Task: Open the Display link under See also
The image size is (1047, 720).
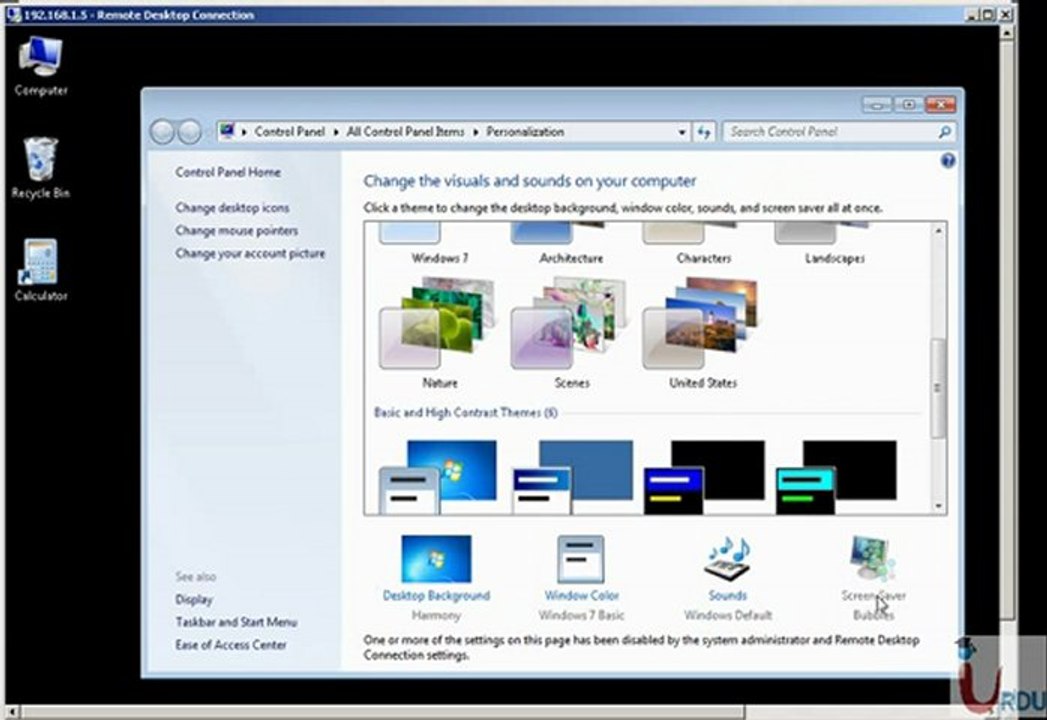Action: 194,600
